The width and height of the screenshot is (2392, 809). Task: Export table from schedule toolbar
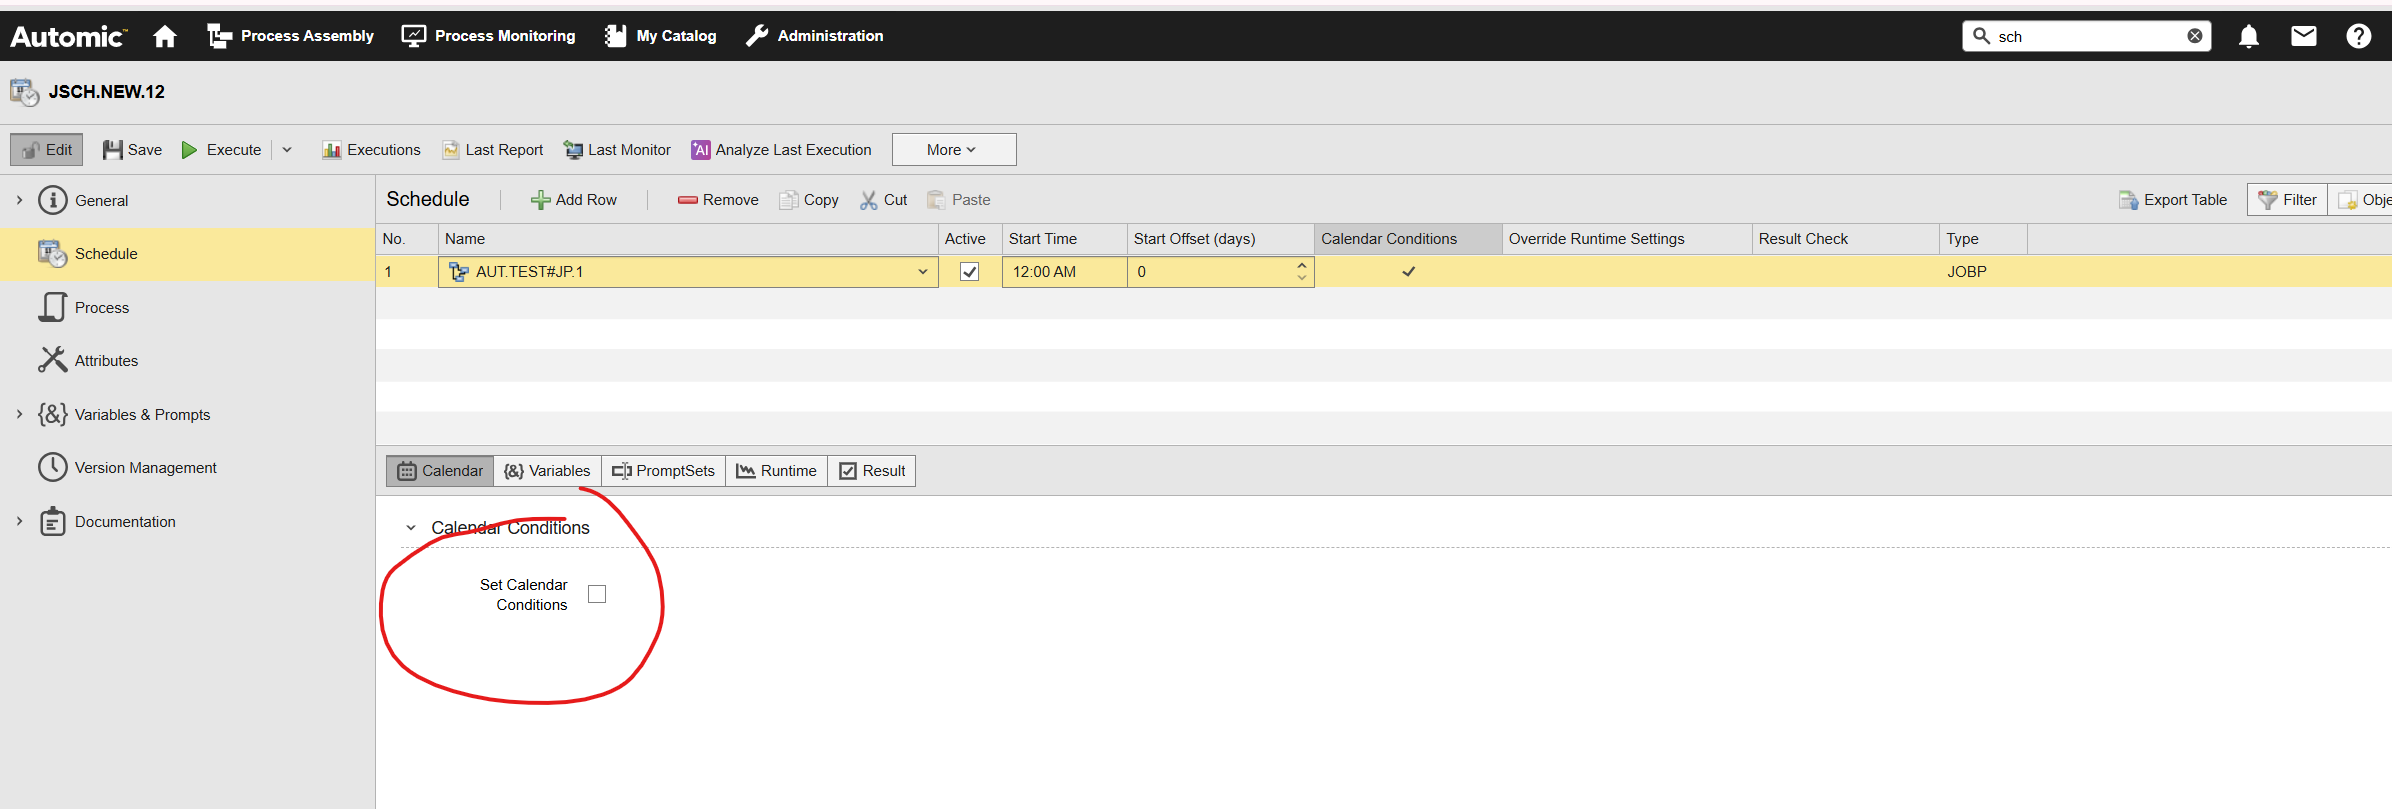[2173, 200]
